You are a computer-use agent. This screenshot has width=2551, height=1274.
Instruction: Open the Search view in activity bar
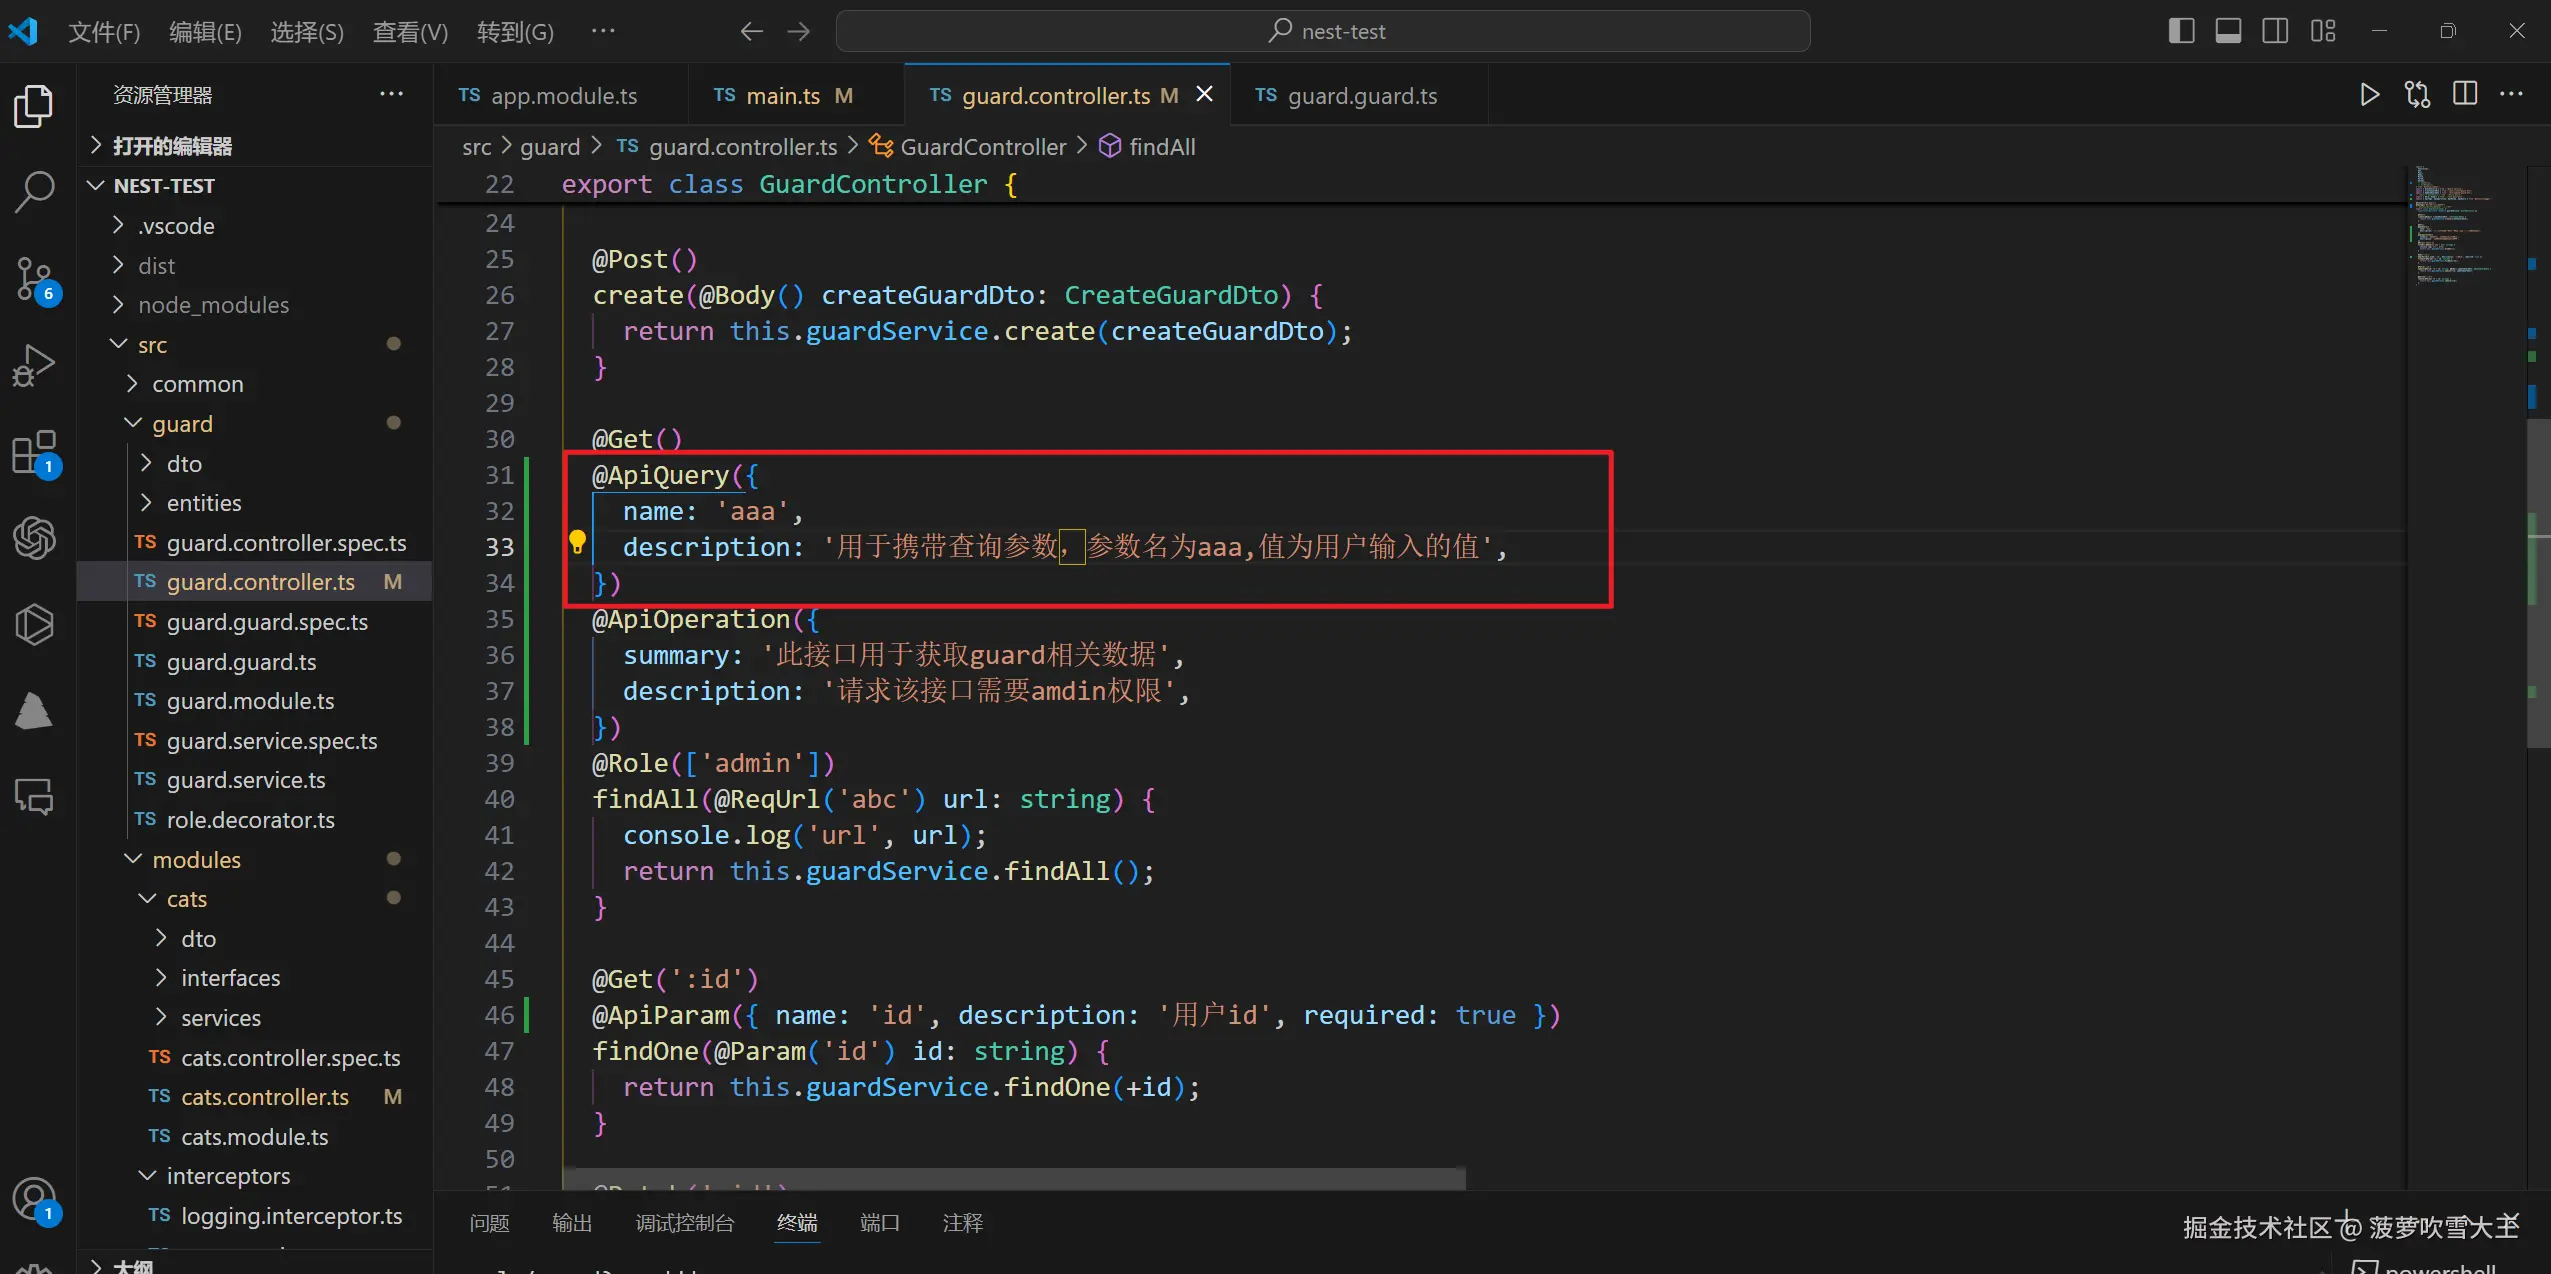click(x=34, y=191)
